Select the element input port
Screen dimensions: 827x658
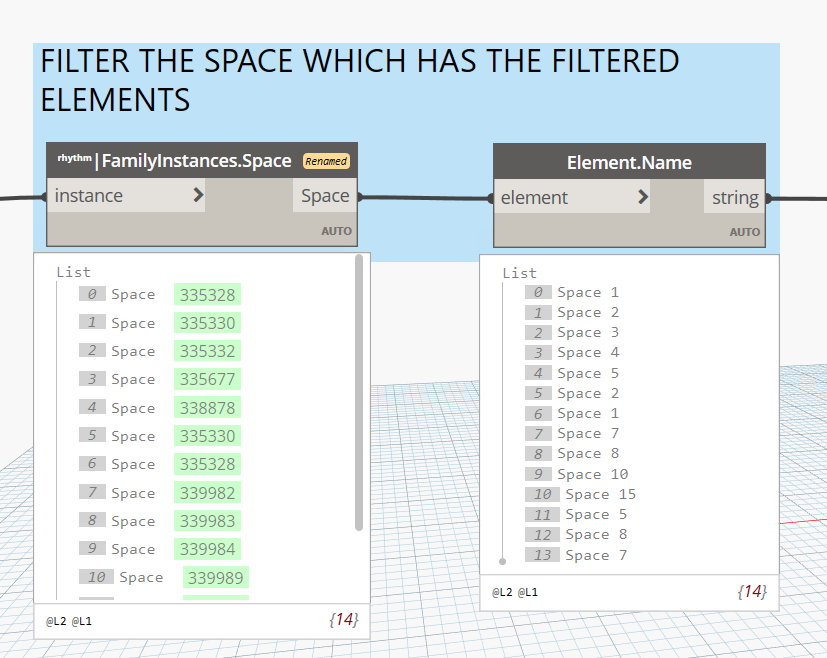tap(572, 197)
